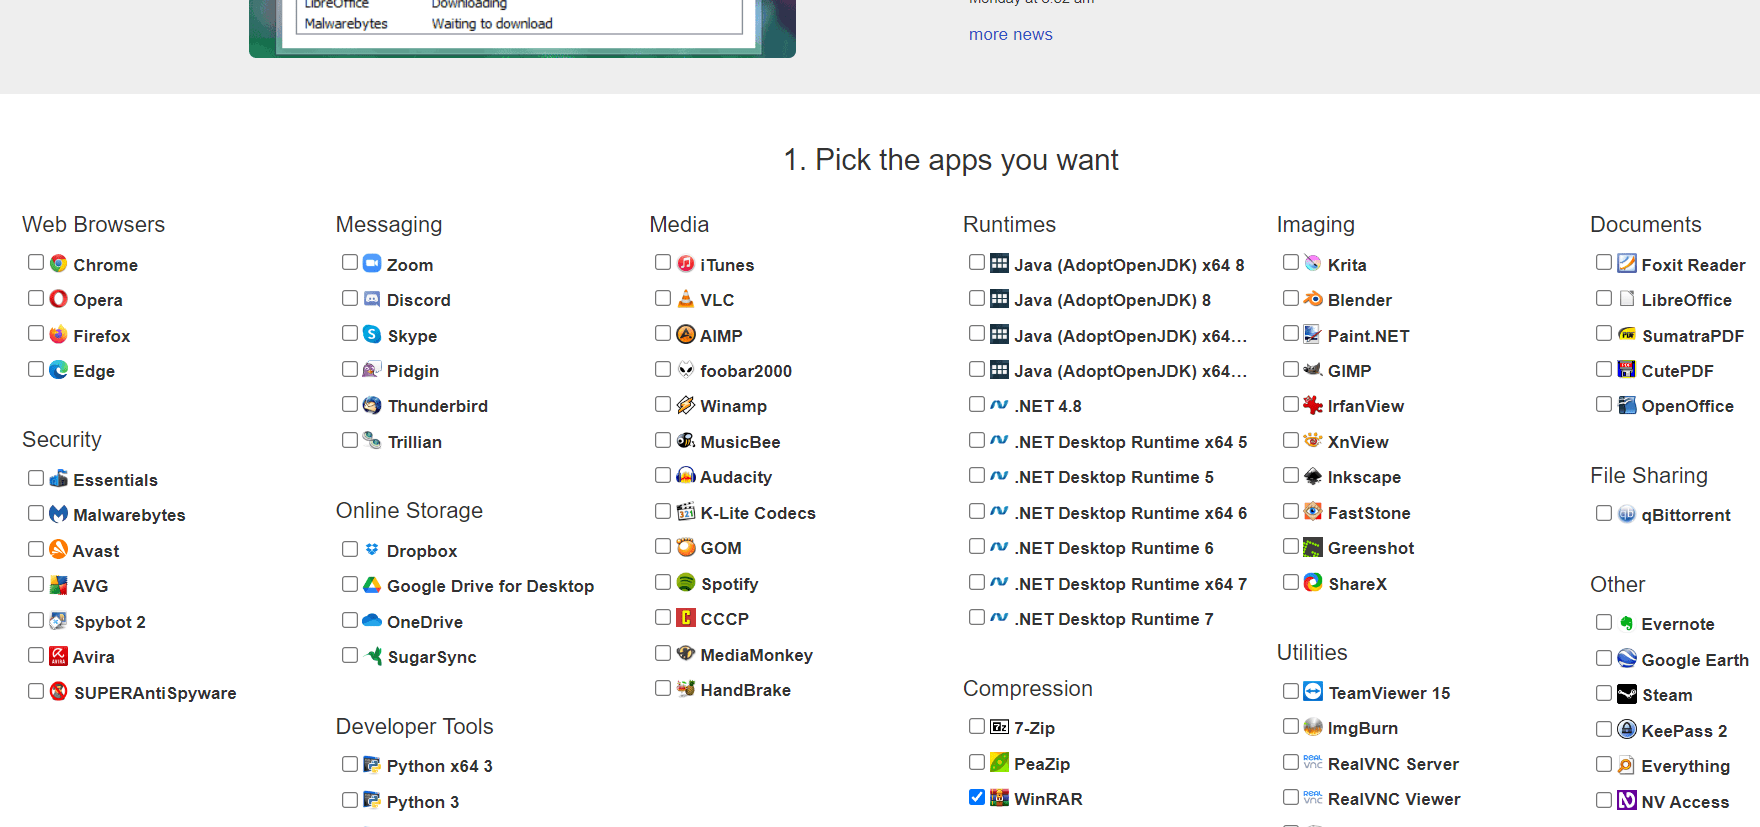The width and height of the screenshot is (1760, 827).
Task: Click the iTunes icon
Action: click(686, 263)
